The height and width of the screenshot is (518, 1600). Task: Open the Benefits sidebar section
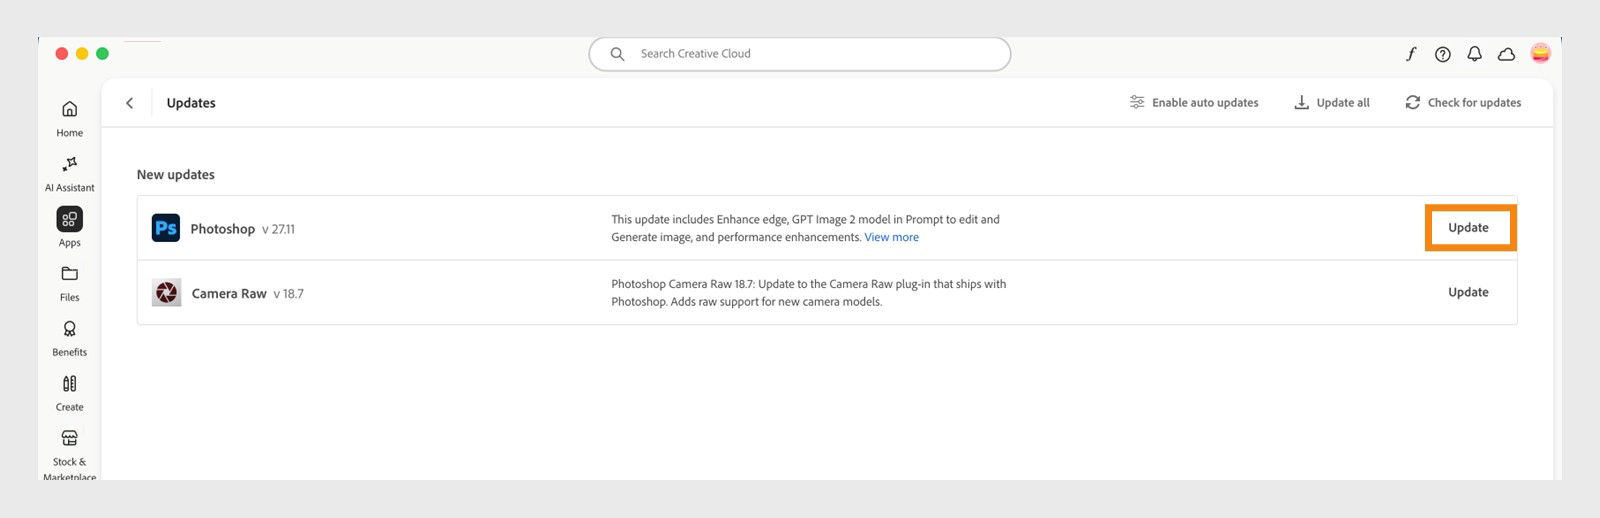[69, 338]
